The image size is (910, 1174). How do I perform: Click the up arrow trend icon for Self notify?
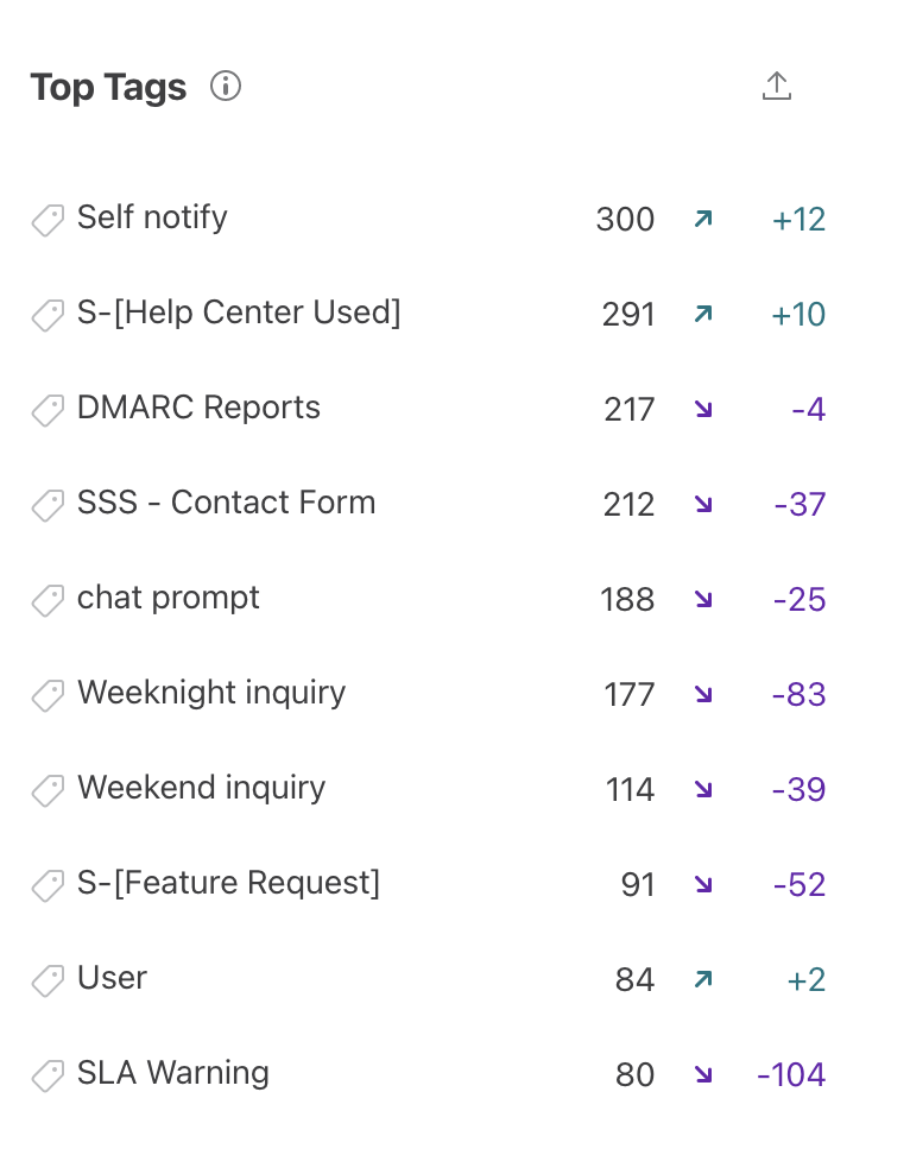pyautogui.click(x=703, y=219)
